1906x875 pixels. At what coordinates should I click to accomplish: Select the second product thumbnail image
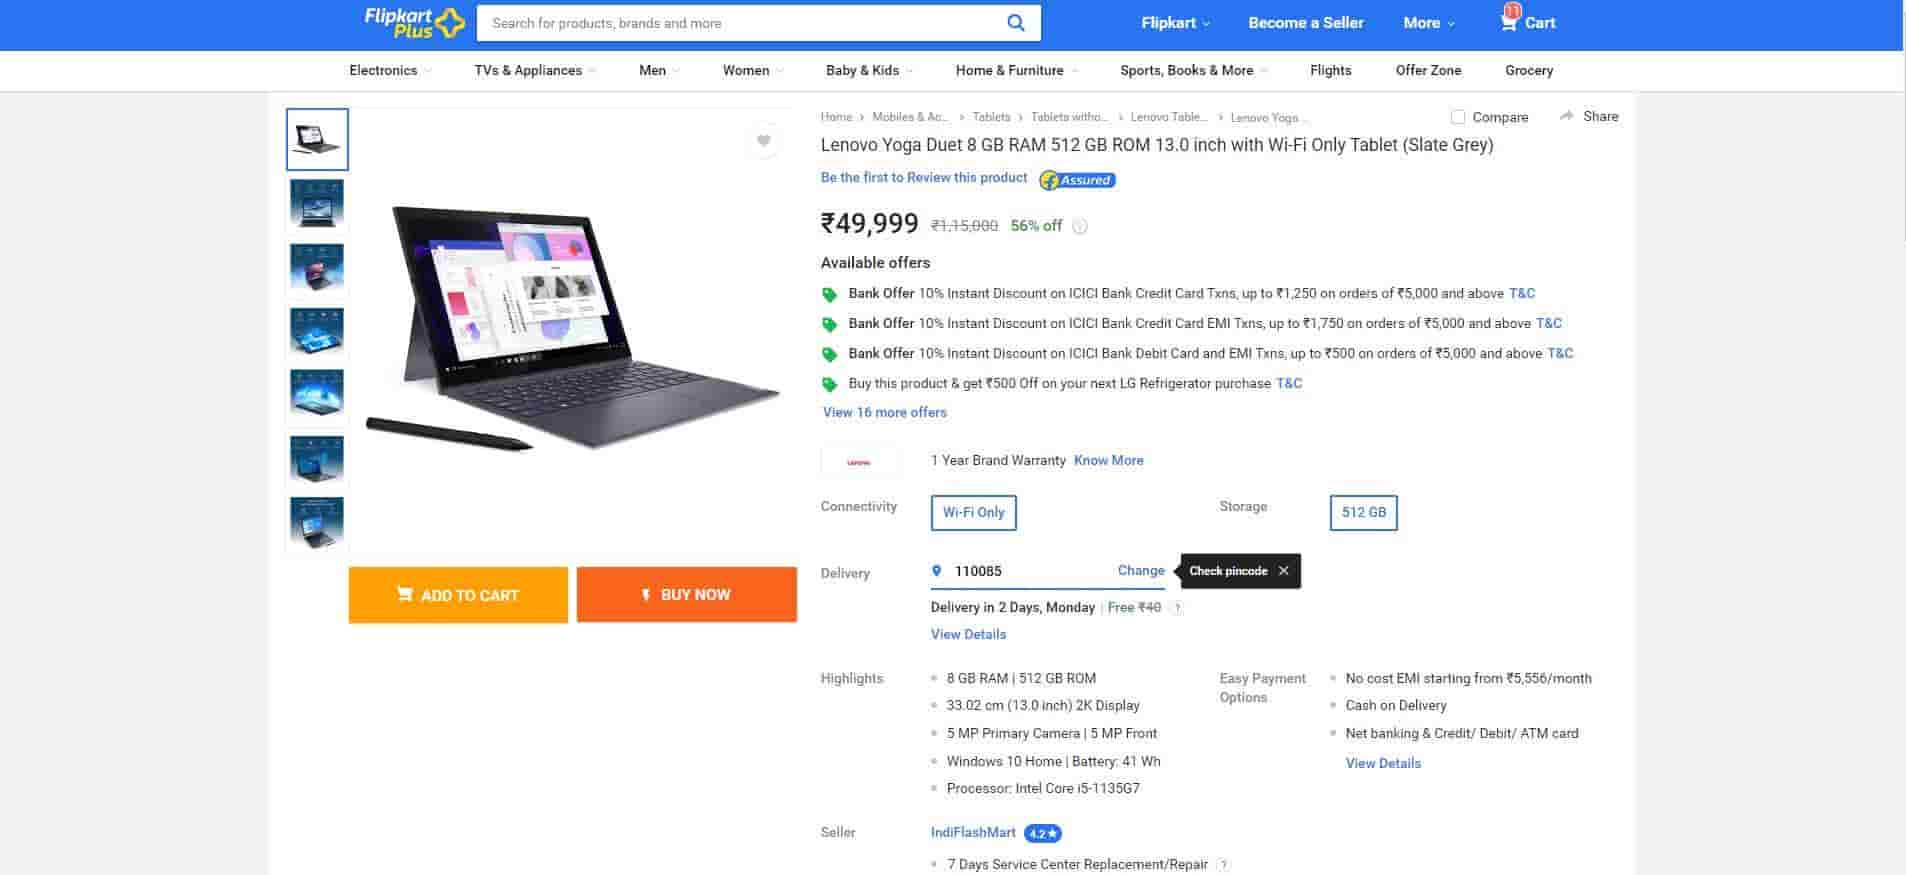pyautogui.click(x=317, y=203)
